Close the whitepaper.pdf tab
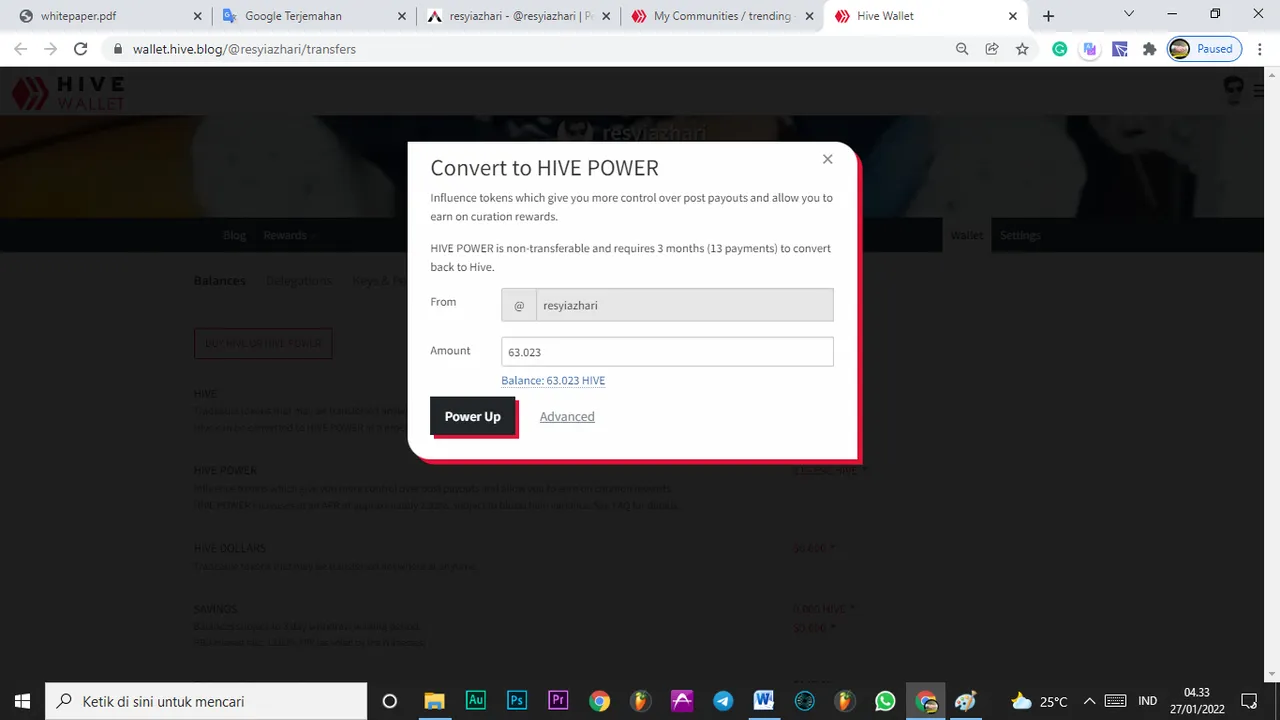Viewport: 1280px width, 720px height. (x=197, y=16)
